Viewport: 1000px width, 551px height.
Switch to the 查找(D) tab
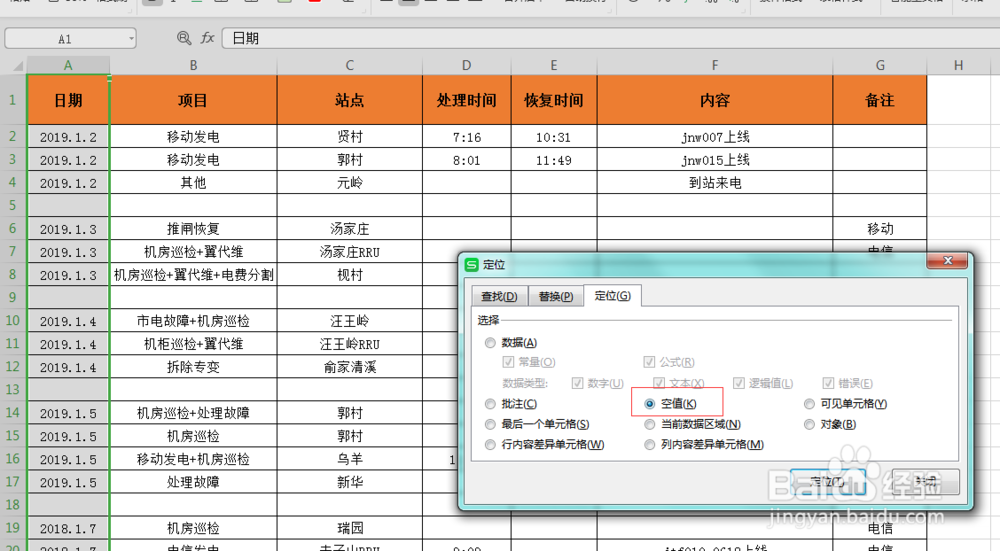499,297
